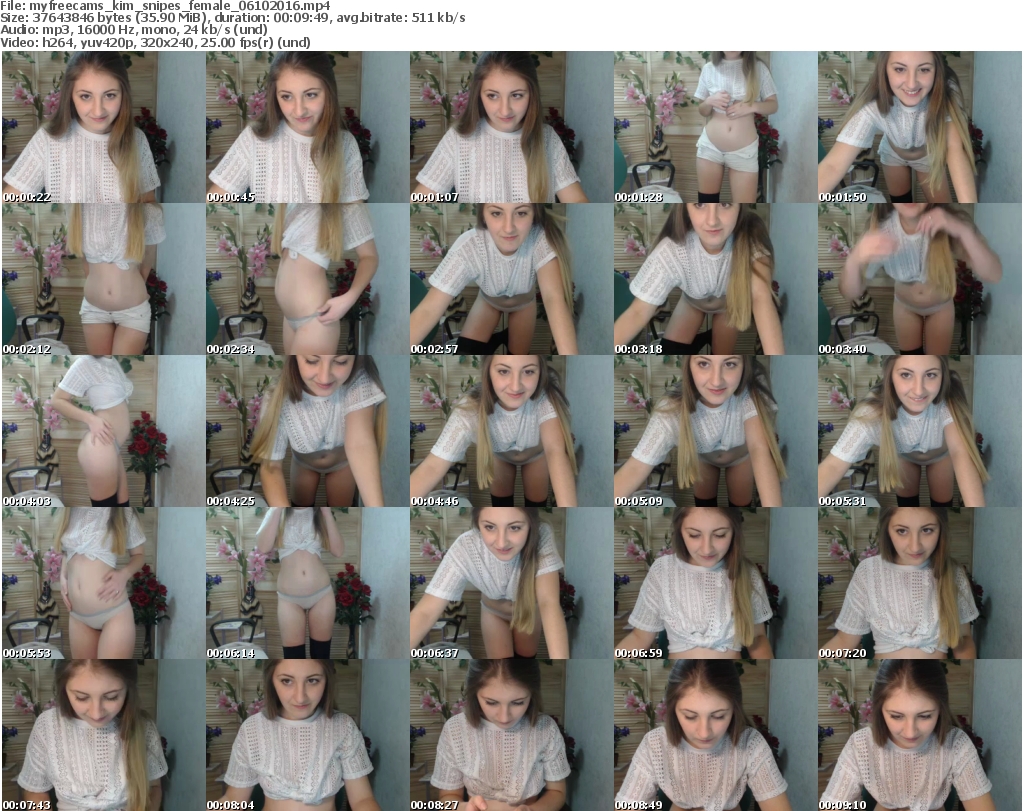Image resolution: width=1024 pixels, height=811 pixels.
Task: Pick the last thumbnail at 00:09:10
Action: point(920,735)
